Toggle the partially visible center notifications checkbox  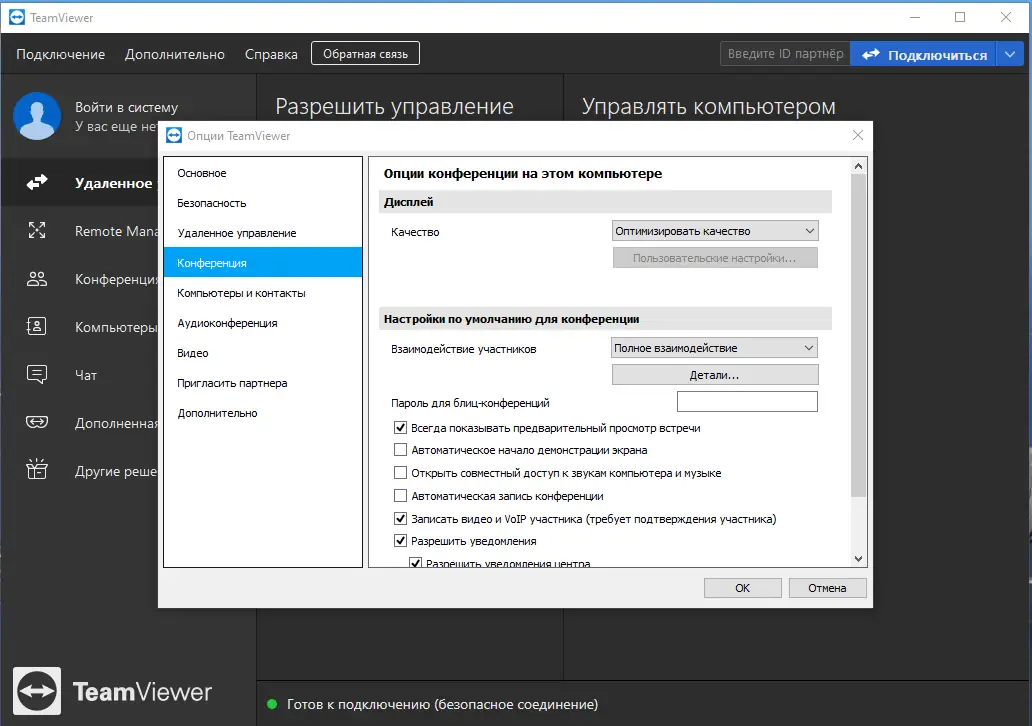(415, 563)
